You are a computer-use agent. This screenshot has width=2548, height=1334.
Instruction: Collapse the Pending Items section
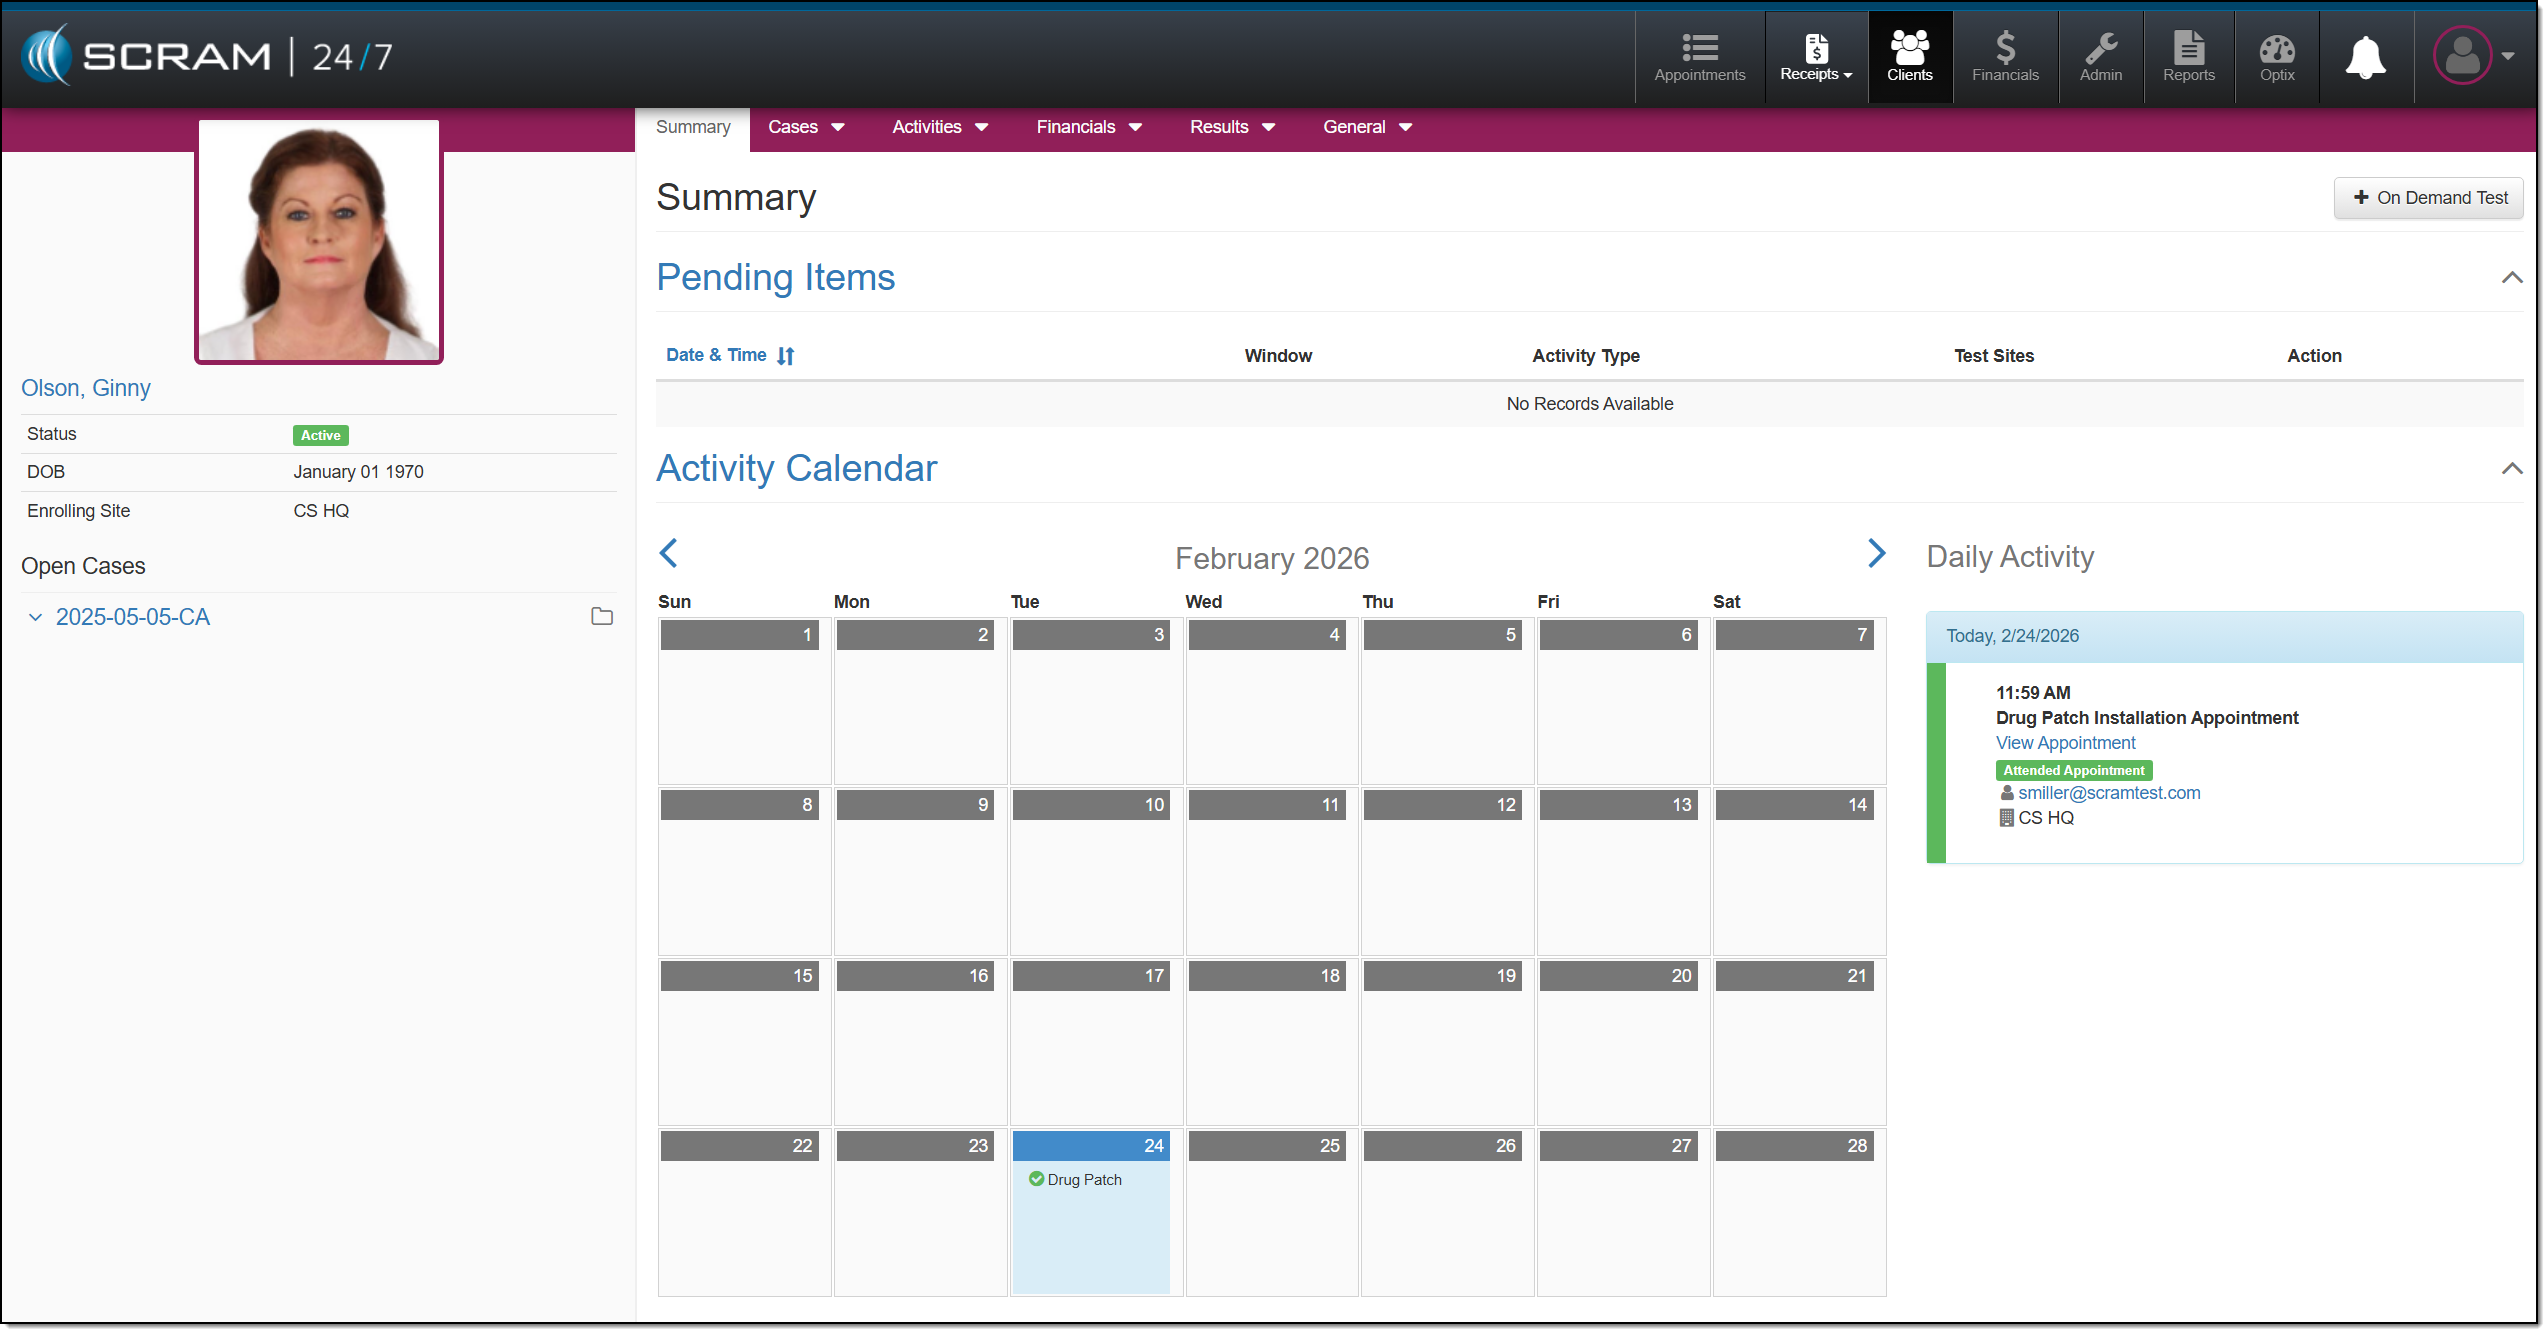pyautogui.click(x=2511, y=278)
